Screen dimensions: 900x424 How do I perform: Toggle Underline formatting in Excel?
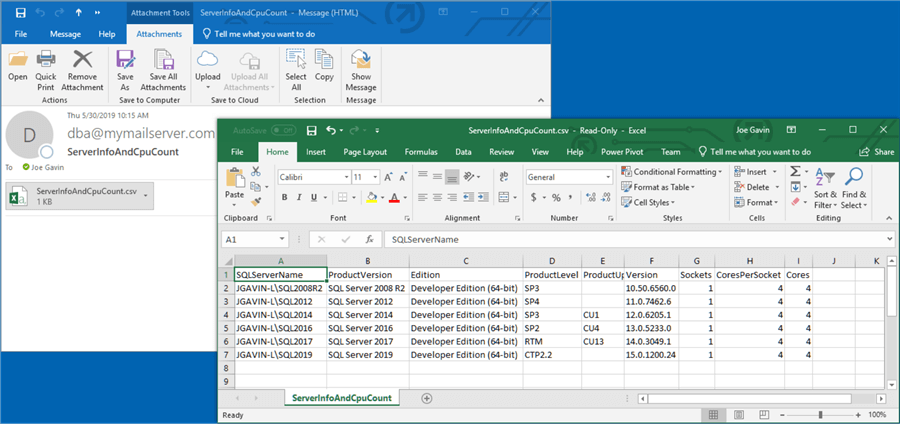[314, 197]
